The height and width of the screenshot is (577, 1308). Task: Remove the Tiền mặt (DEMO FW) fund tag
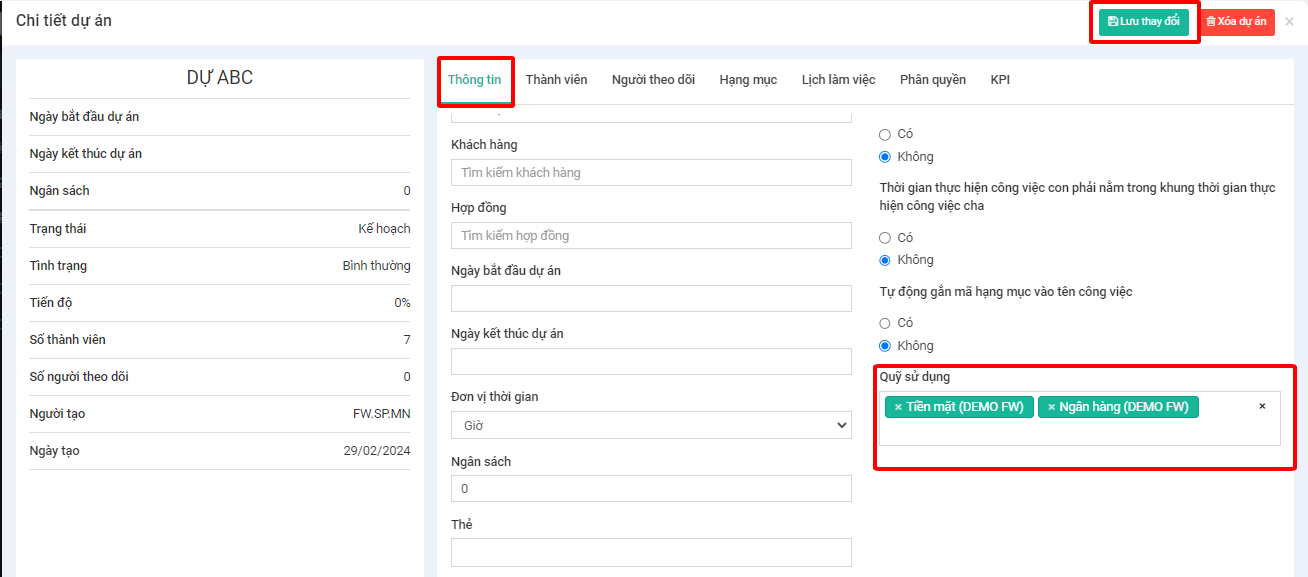(898, 407)
